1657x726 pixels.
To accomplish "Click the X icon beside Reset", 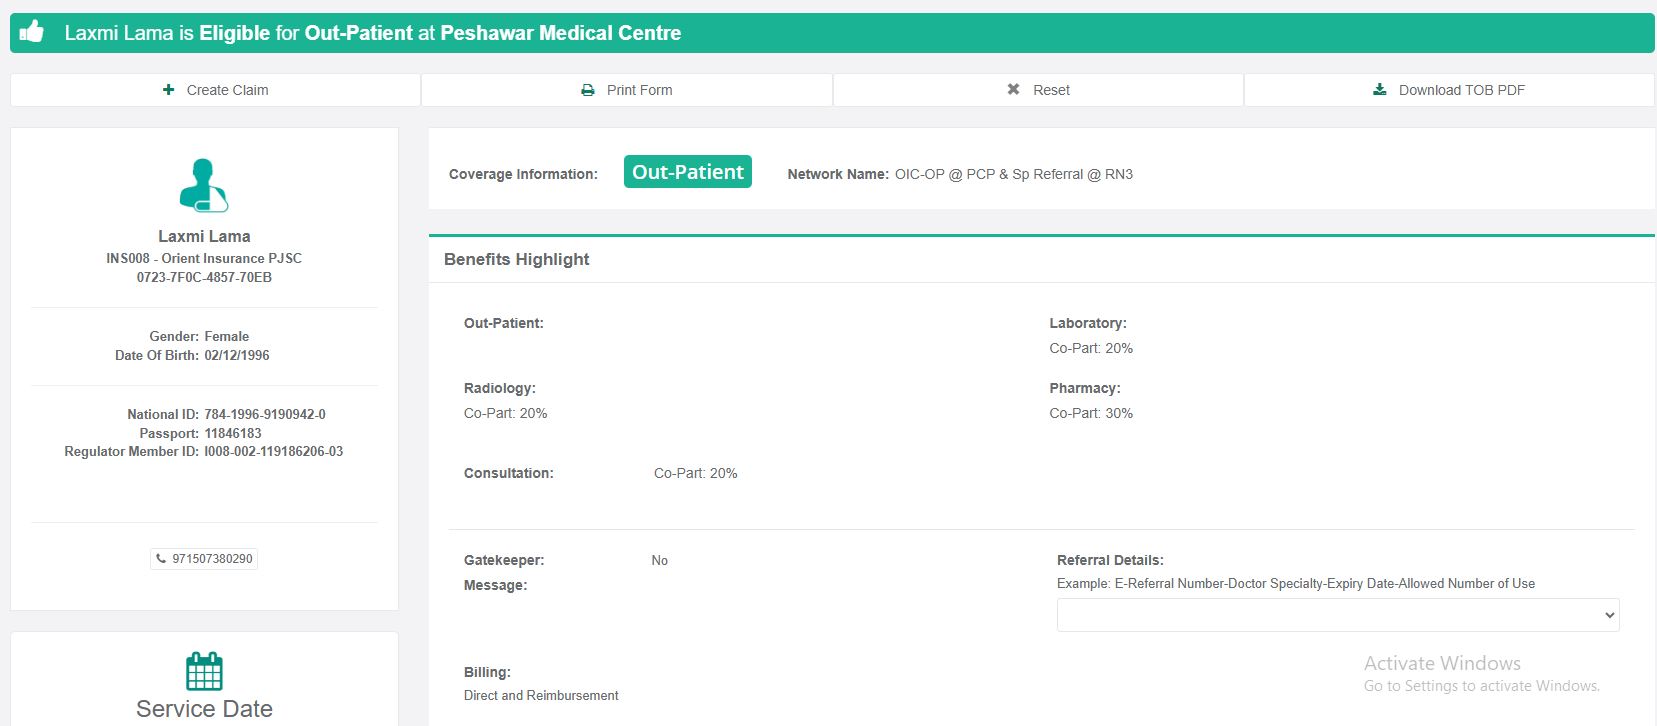I will click(1013, 90).
